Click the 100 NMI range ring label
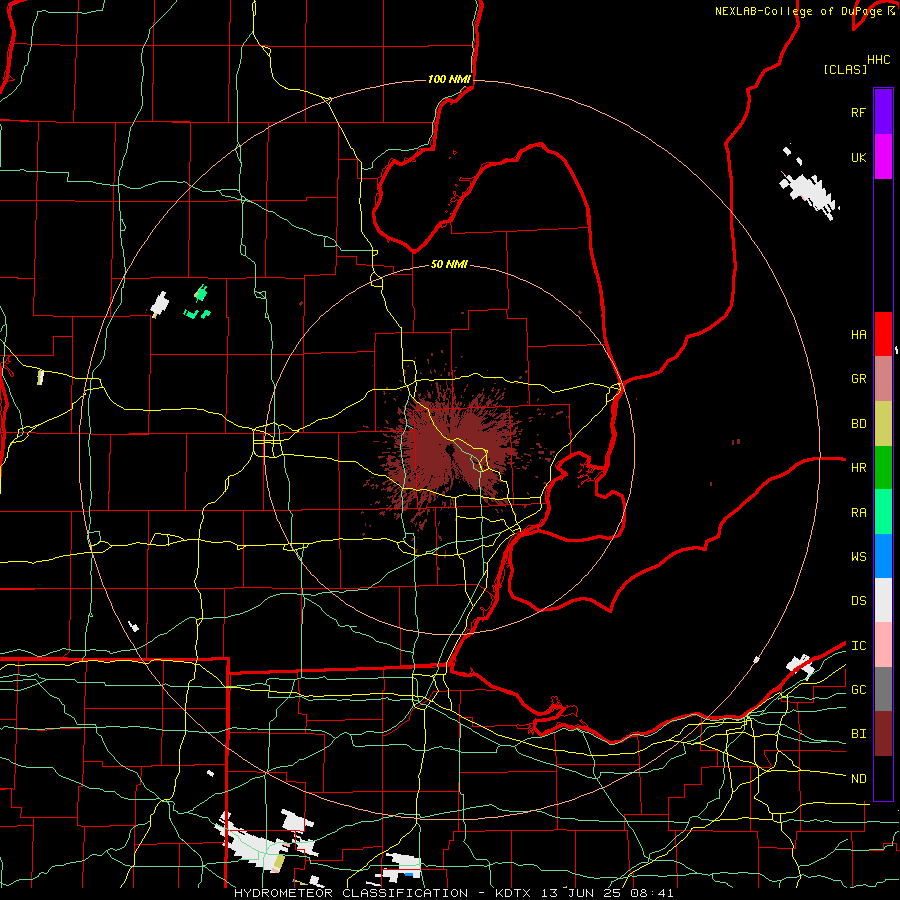The image size is (900, 900). click(449, 79)
